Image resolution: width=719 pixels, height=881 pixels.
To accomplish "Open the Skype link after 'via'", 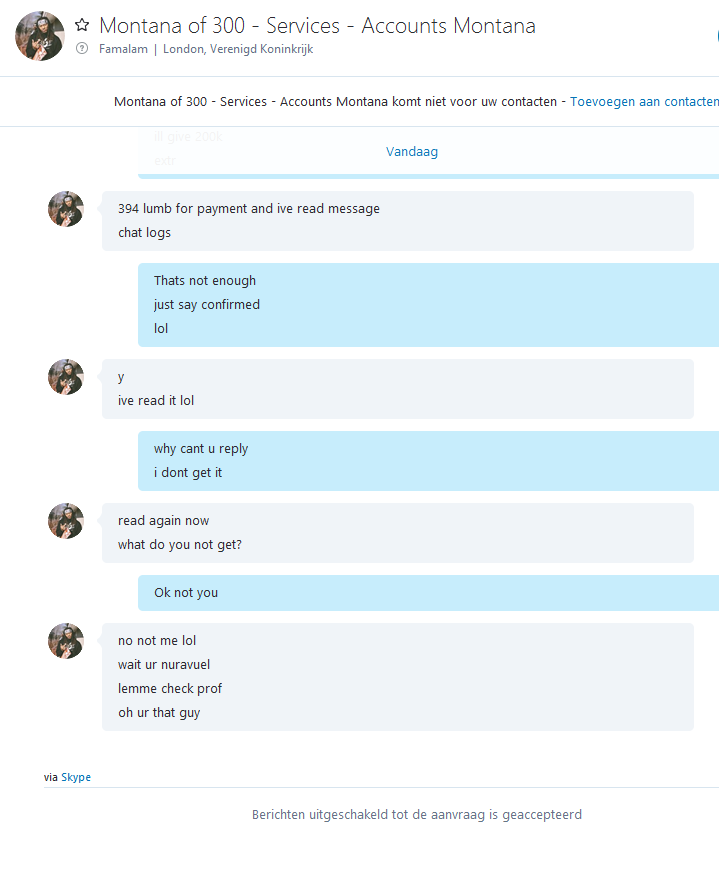I will coord(76,777).
